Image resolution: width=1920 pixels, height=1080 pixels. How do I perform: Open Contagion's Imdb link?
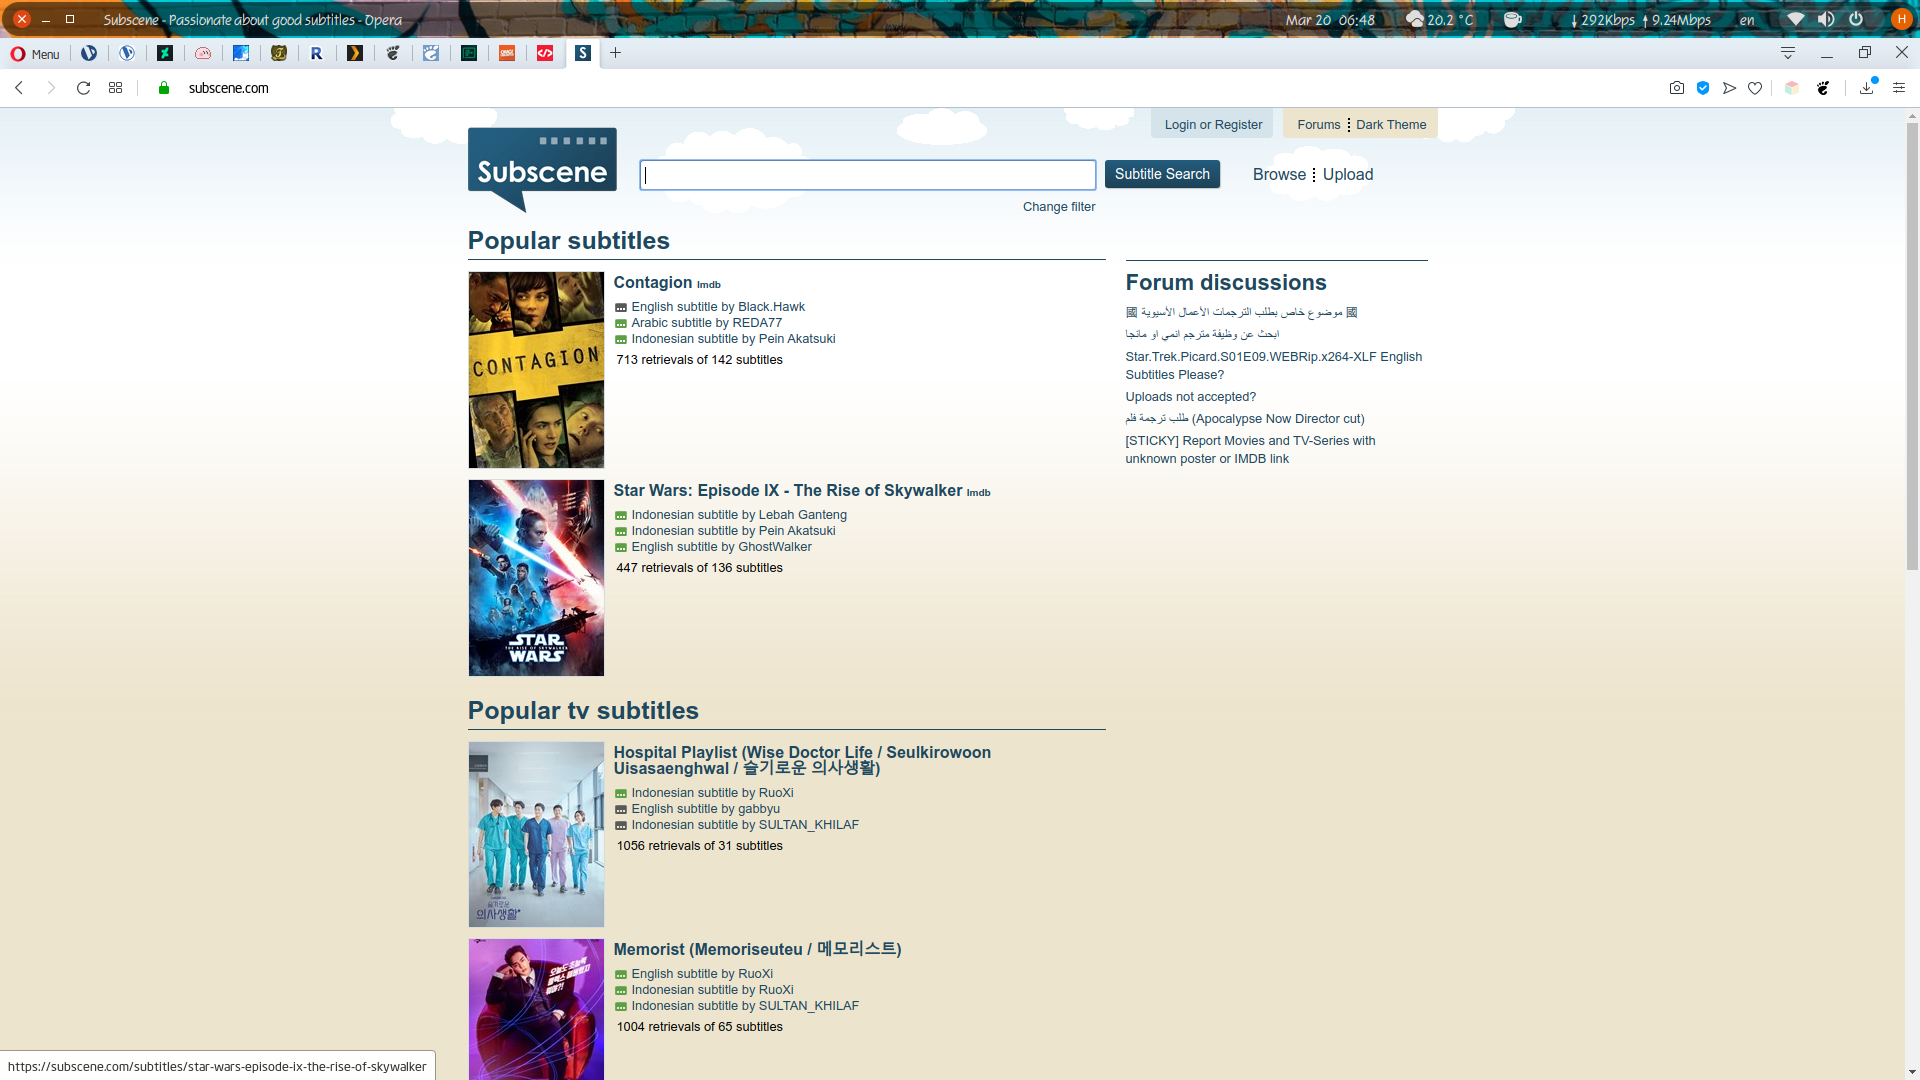click(709, 285)
